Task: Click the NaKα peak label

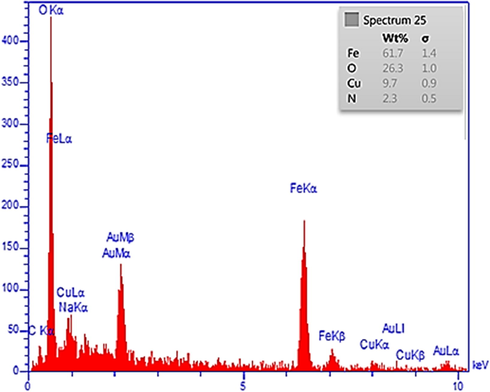Action: click(73, 307)
